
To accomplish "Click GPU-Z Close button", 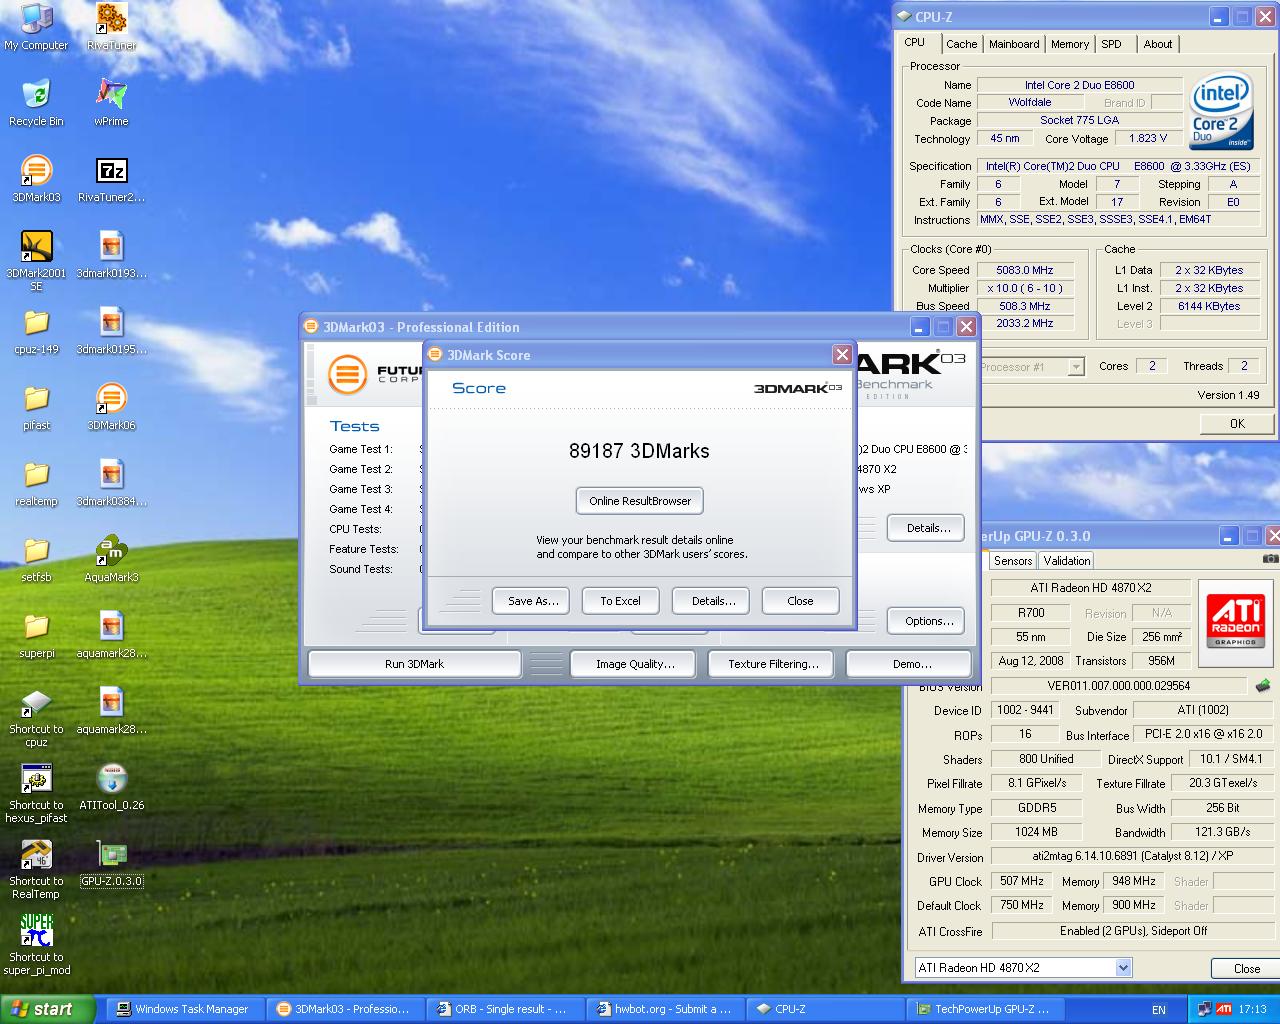I will click(x=1245, y=968).
